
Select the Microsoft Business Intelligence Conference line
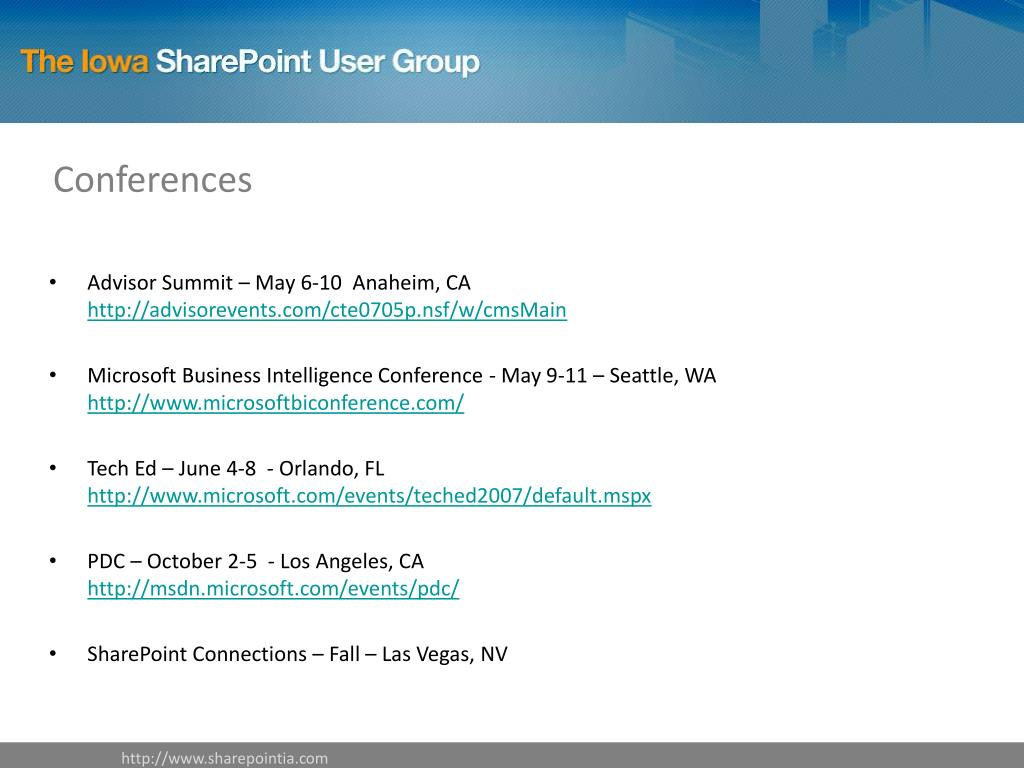(402, 375)
